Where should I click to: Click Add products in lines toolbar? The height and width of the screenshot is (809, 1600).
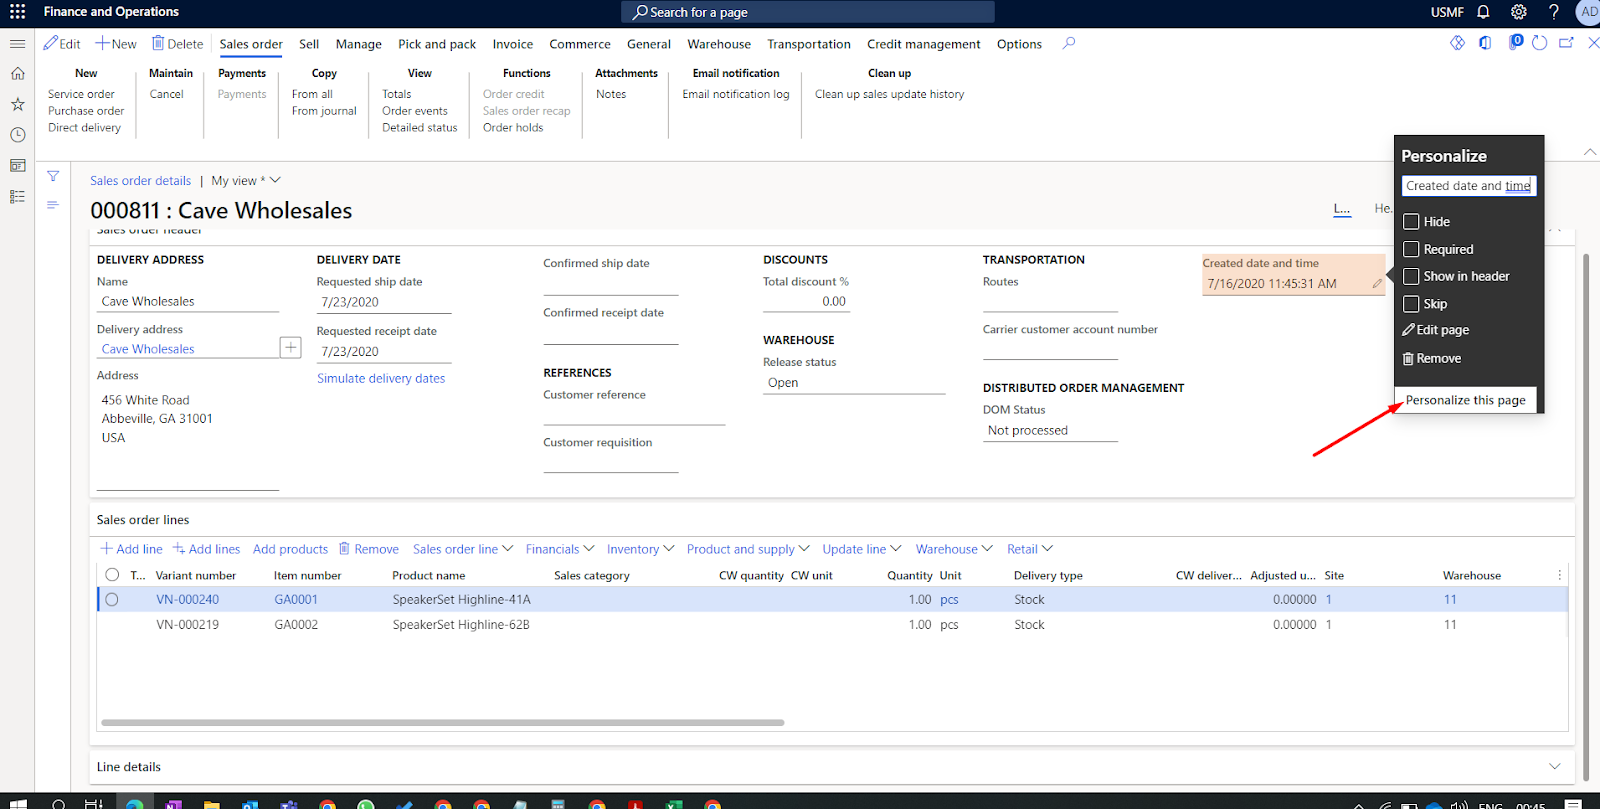[x=290, y=549]
